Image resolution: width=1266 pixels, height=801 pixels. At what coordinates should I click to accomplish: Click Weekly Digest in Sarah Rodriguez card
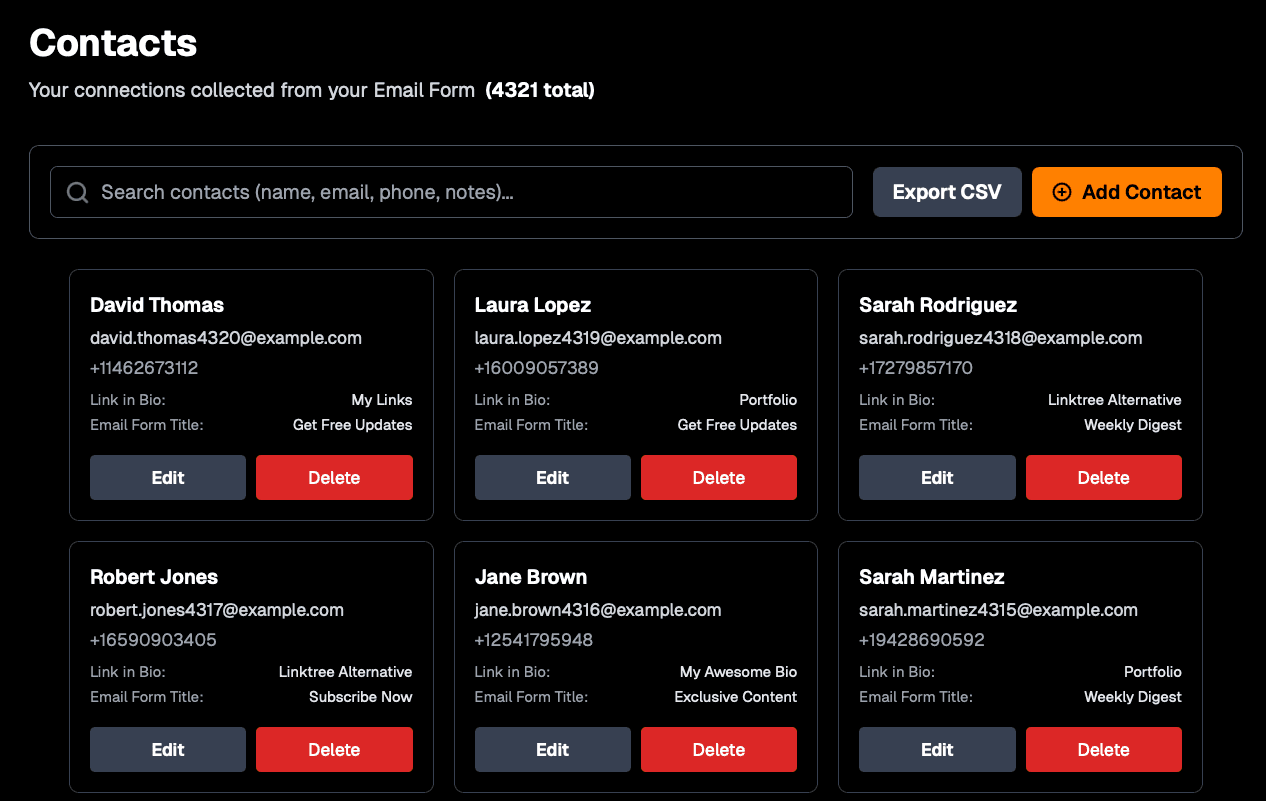point(1133,425)
